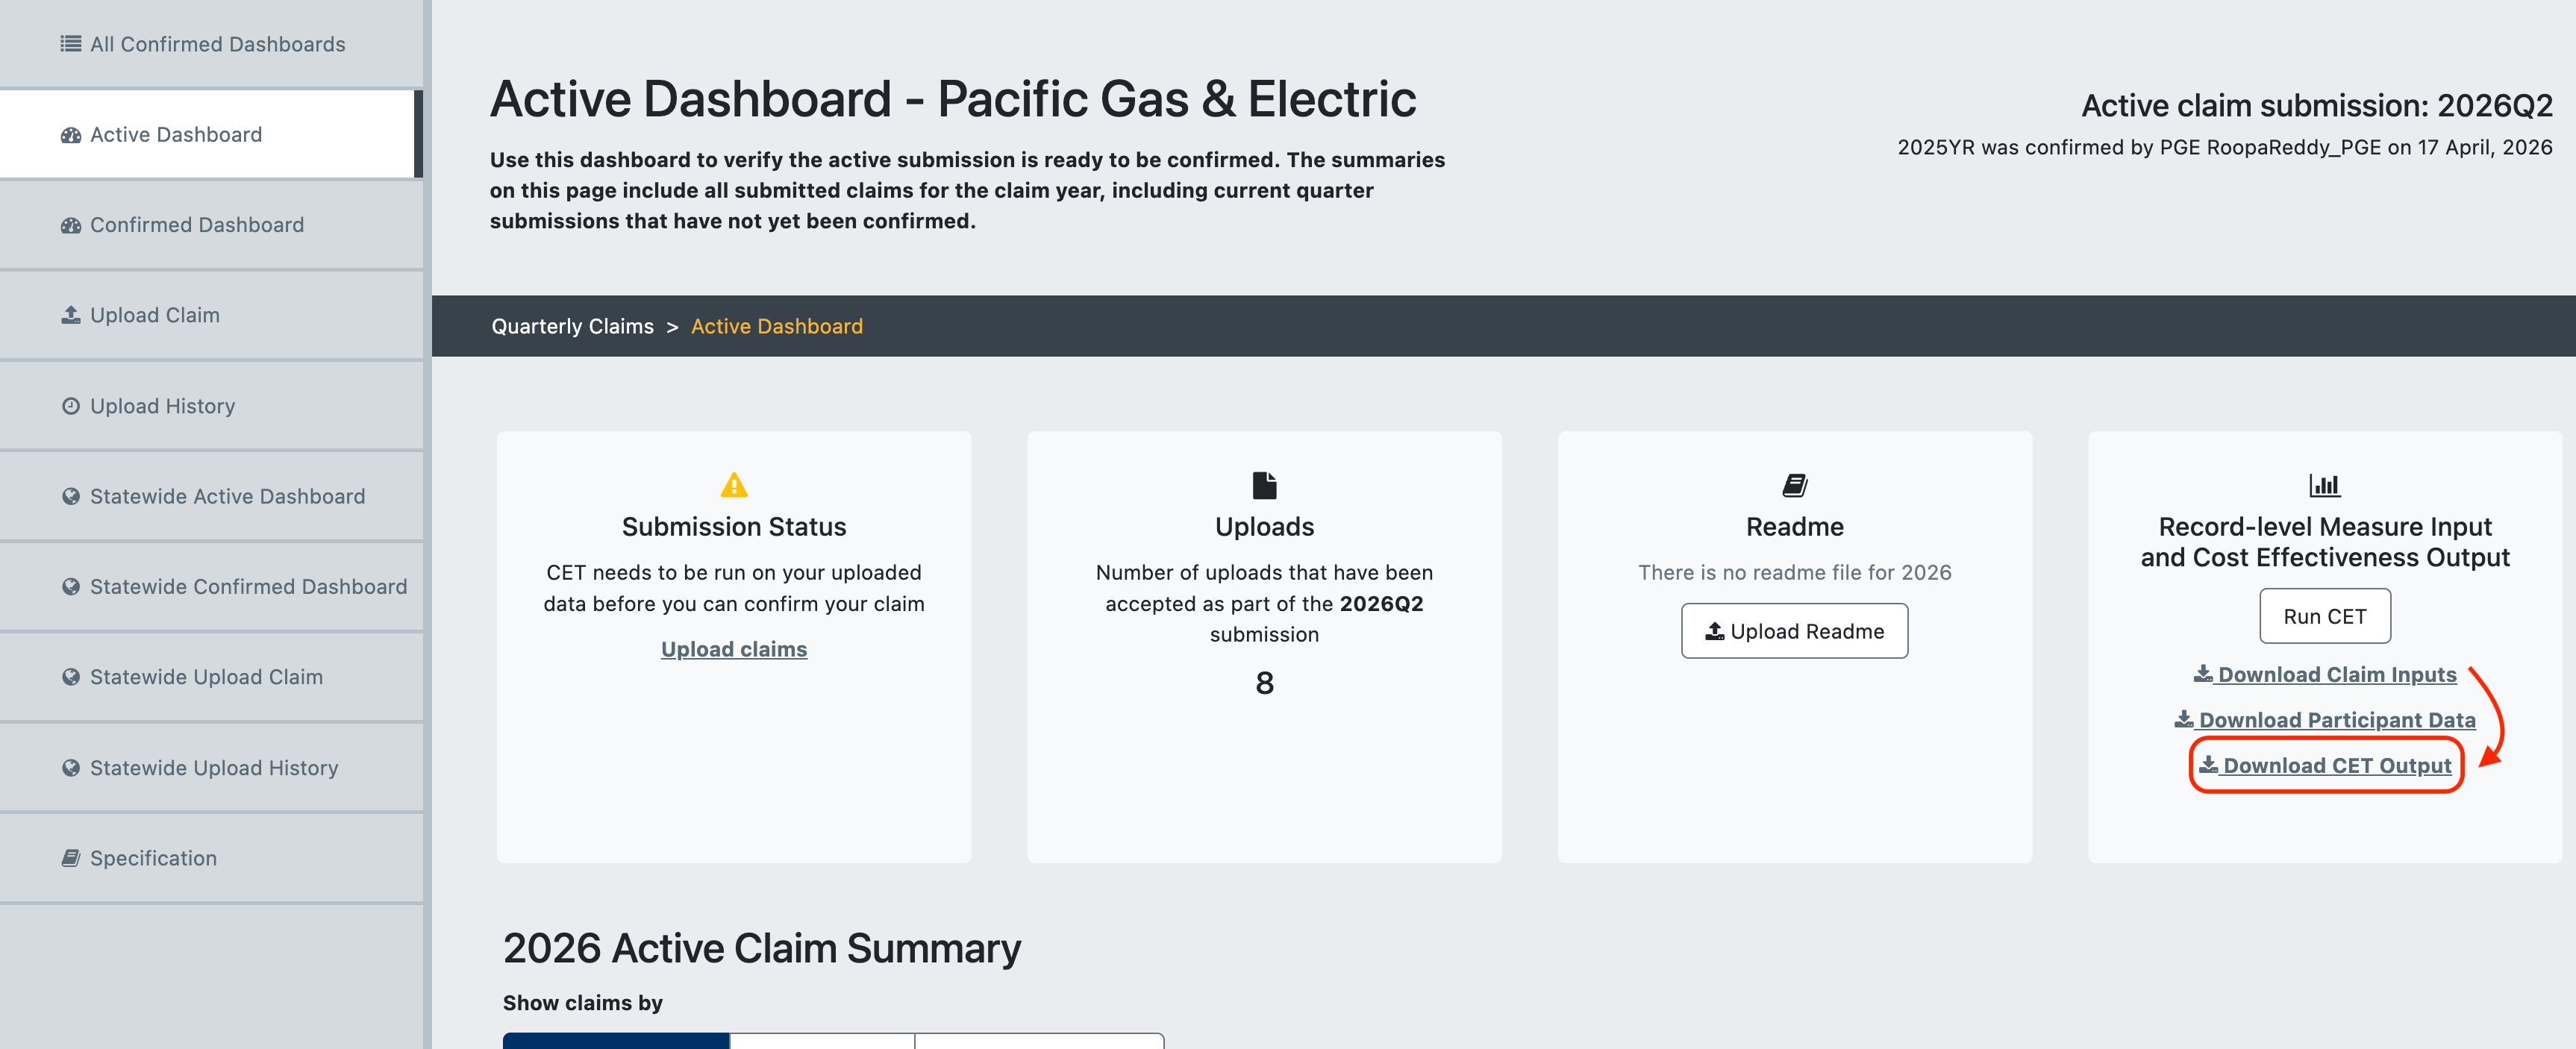Click Quarterly Claims in the breadcrumb
This screenshot has height=1049, width=2576.
(572, 326)
